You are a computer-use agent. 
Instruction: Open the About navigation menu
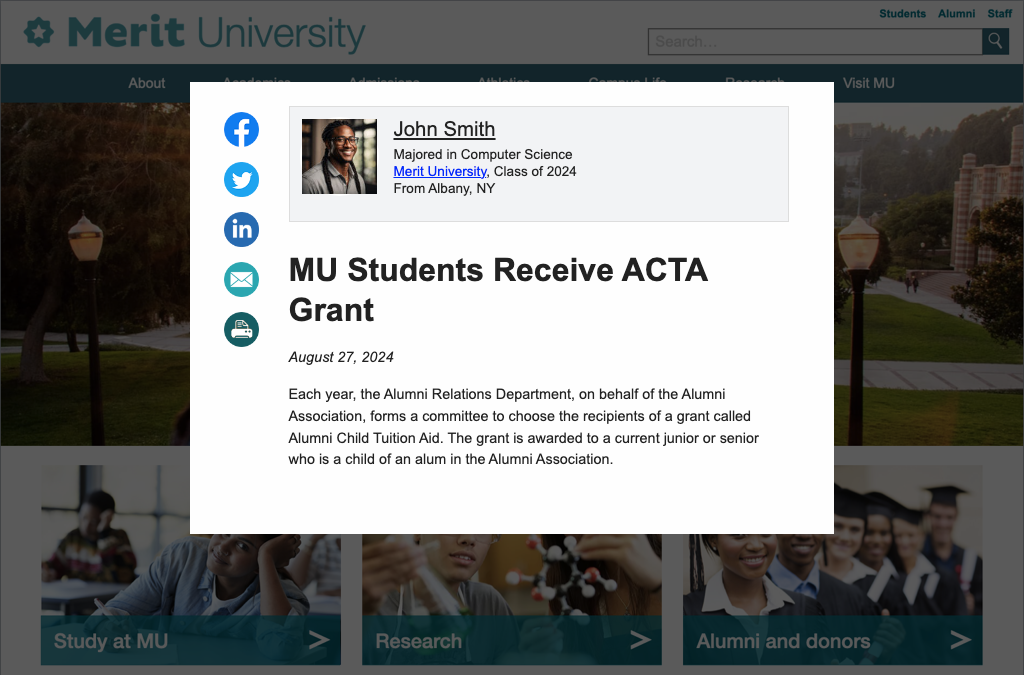[146, 83]
